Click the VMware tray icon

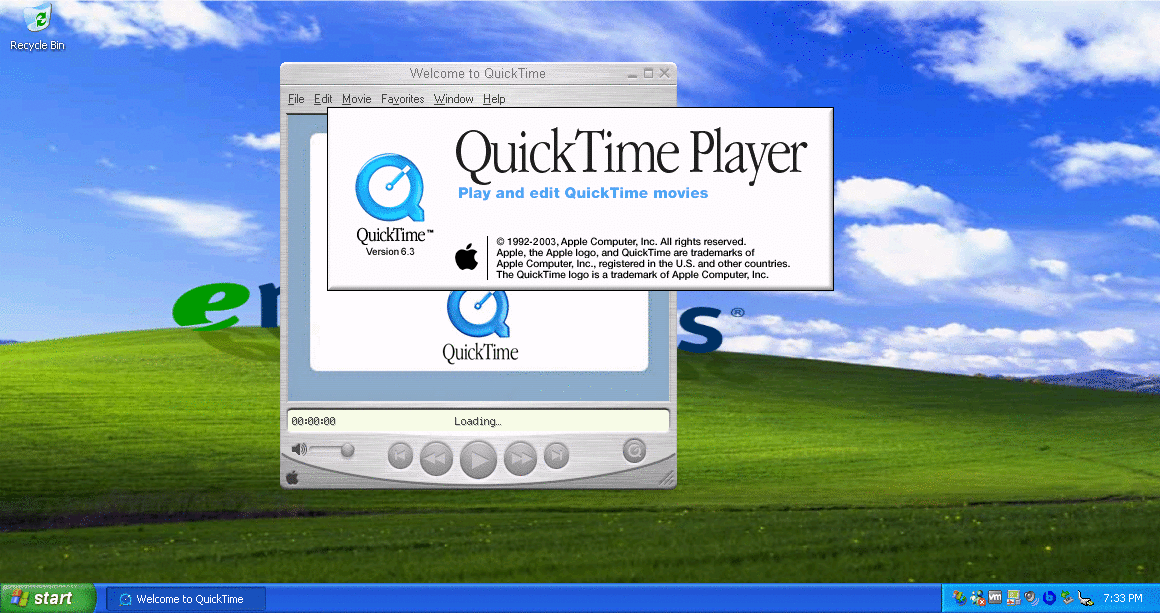click(x=995, y=598)
